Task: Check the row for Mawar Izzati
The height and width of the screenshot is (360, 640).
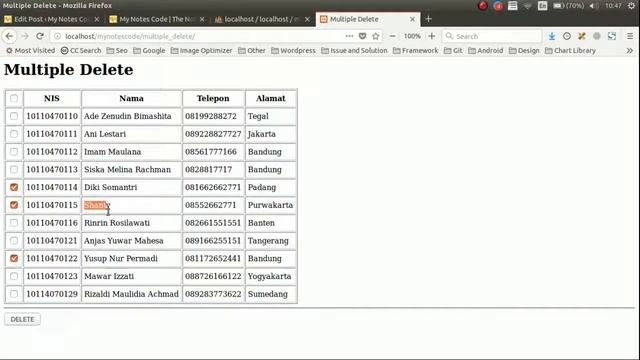Action: click(x=14, y=276)
